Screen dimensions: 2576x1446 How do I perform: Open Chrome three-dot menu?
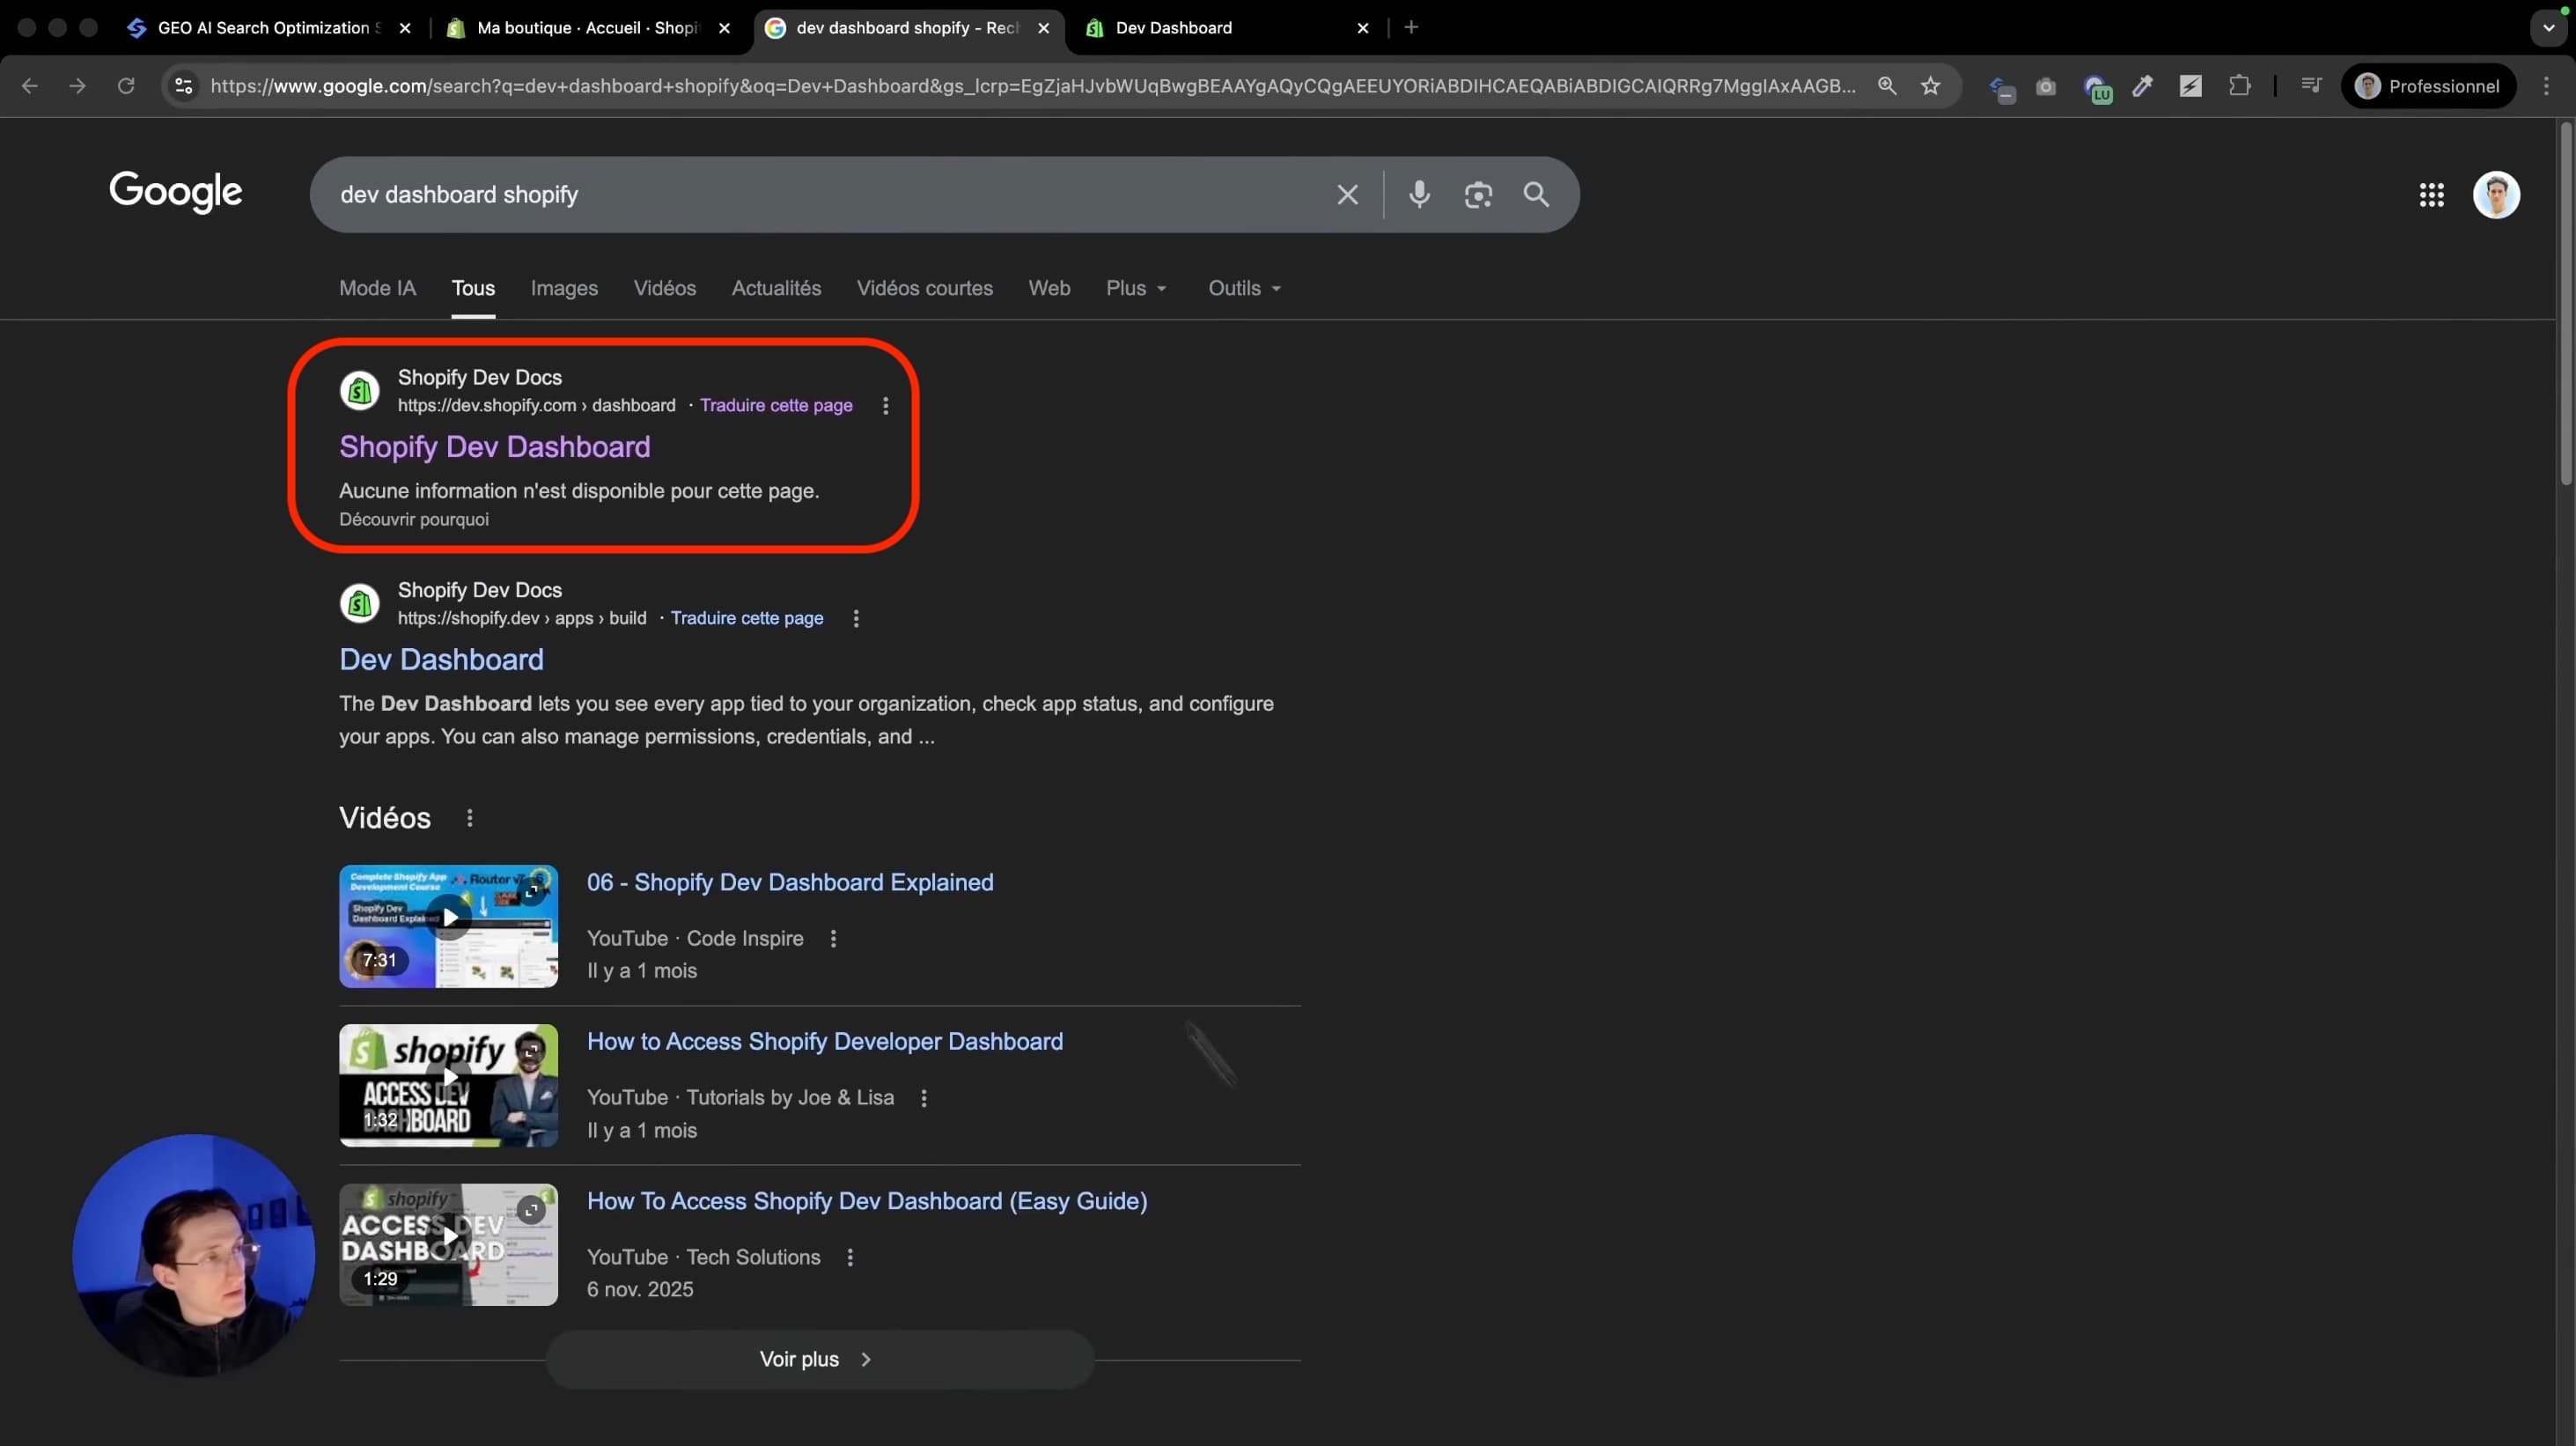(x=2546, y=86)
